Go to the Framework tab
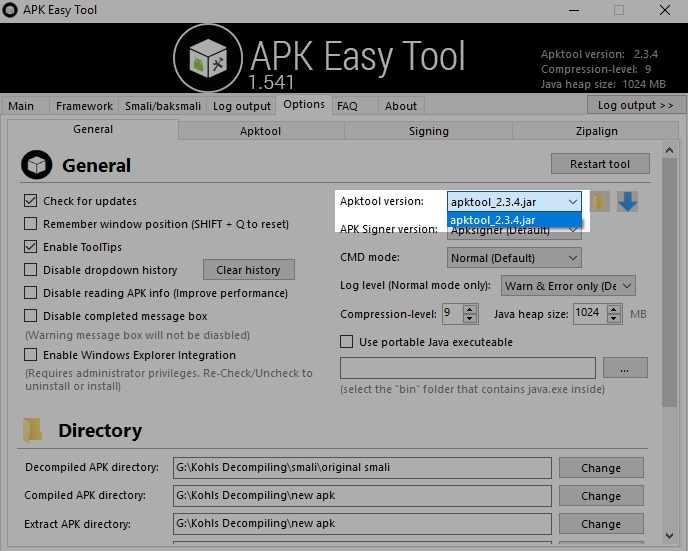The width and height of the screenshot is (688, 551). tap(84, 106)
